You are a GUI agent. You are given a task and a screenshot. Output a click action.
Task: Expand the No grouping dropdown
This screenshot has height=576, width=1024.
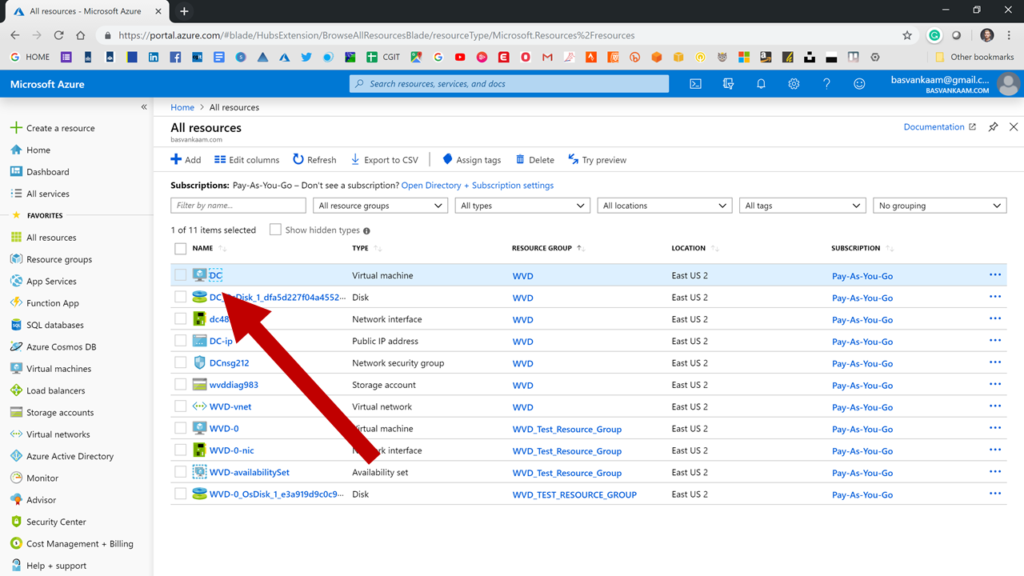pos(940,206)
